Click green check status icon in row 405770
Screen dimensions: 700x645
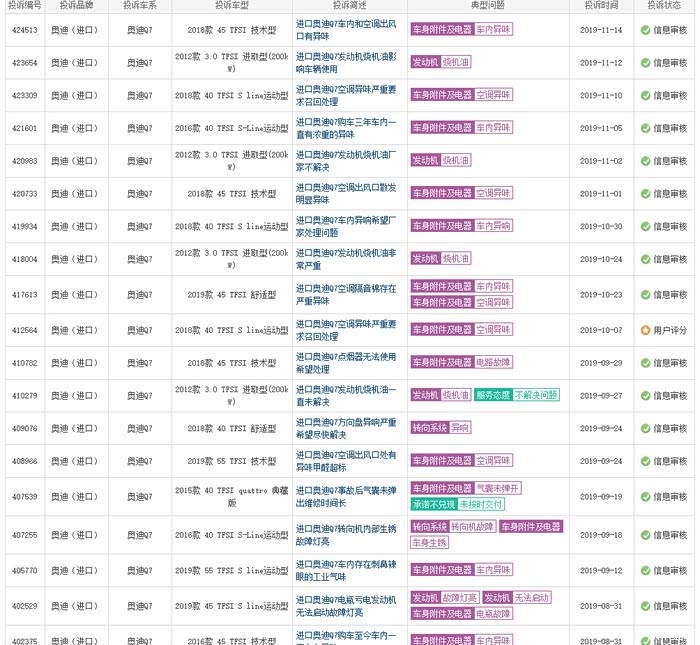tap(645, 570)
